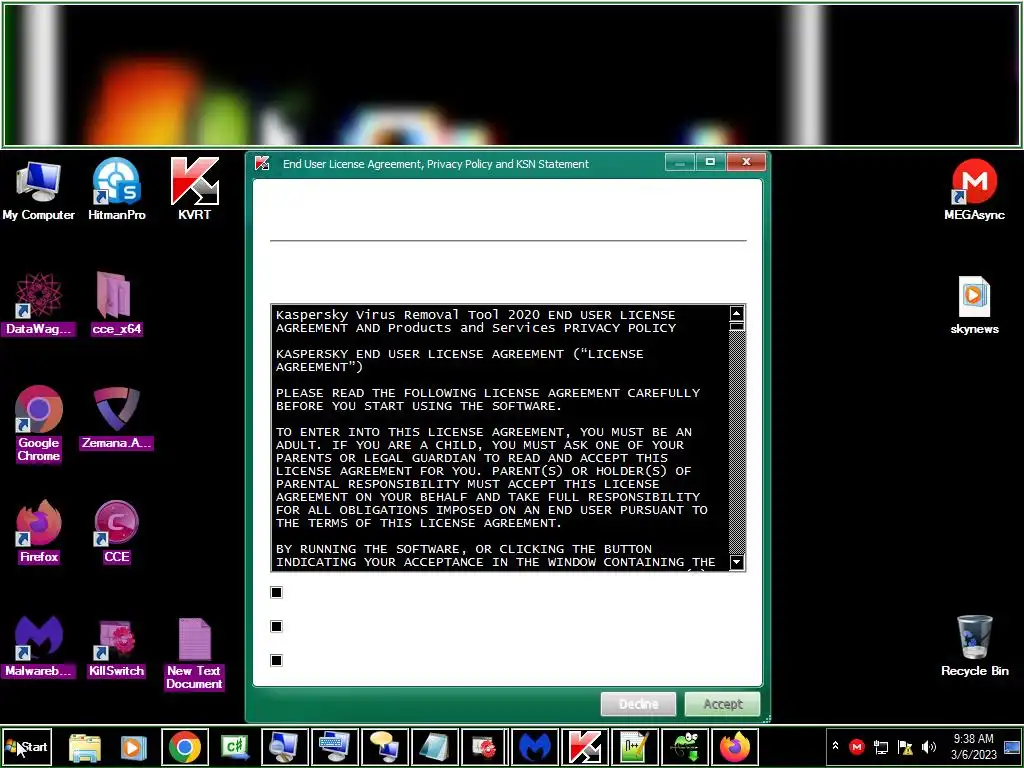
Task: Open File Explorer from the taskbar
Action: (x=85, y=747)
